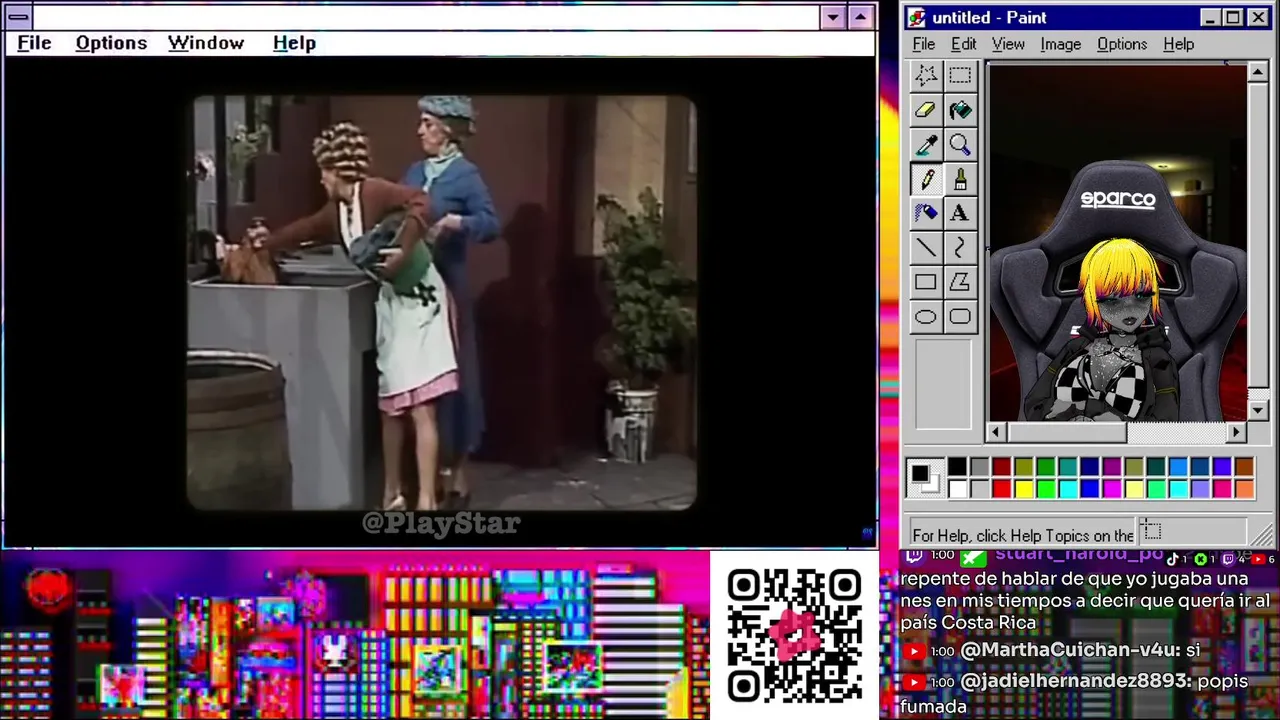Open Paint's View menu
This screenshot has height=720, width=1280.
(x=1008, y=44)
